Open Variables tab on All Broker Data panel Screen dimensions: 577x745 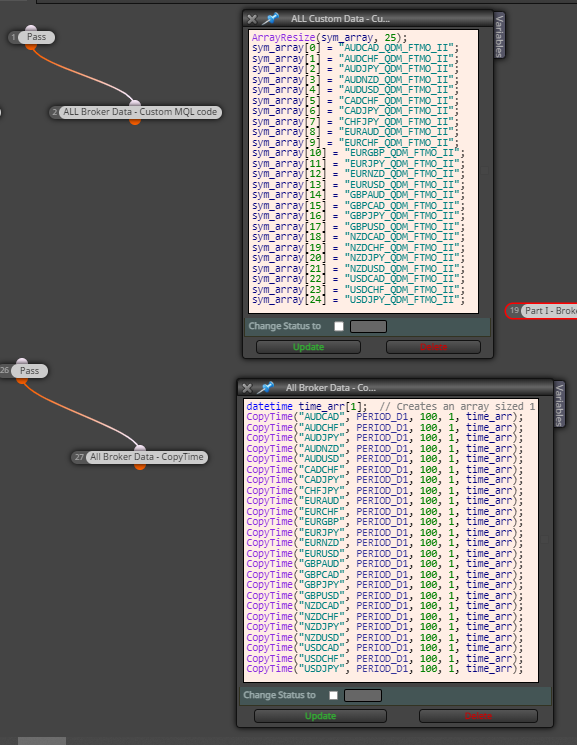click(x=559, y=405)
